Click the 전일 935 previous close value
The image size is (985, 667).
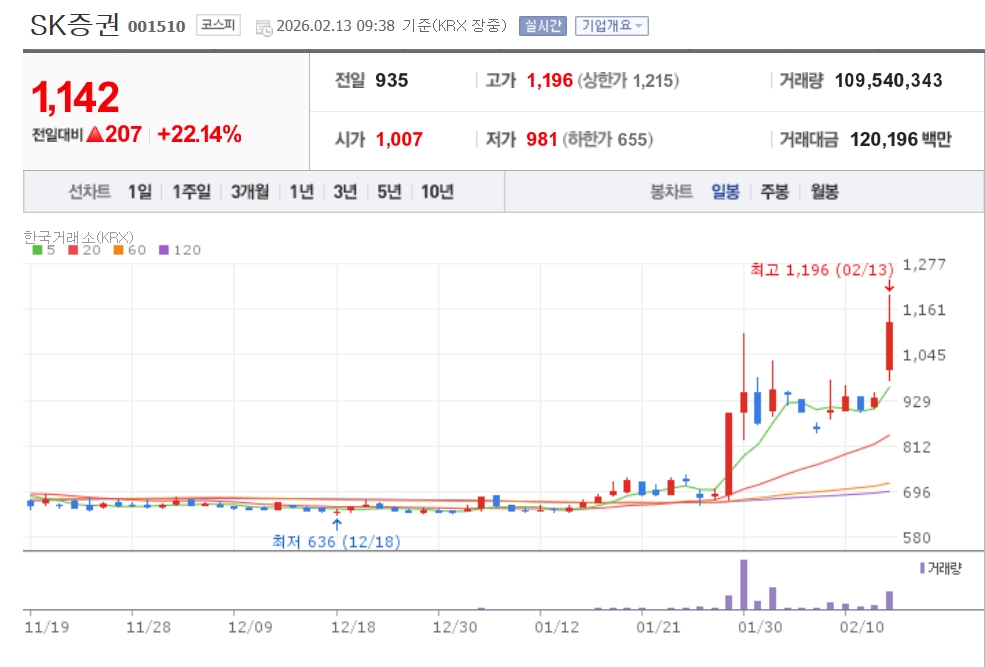point(391,80)
